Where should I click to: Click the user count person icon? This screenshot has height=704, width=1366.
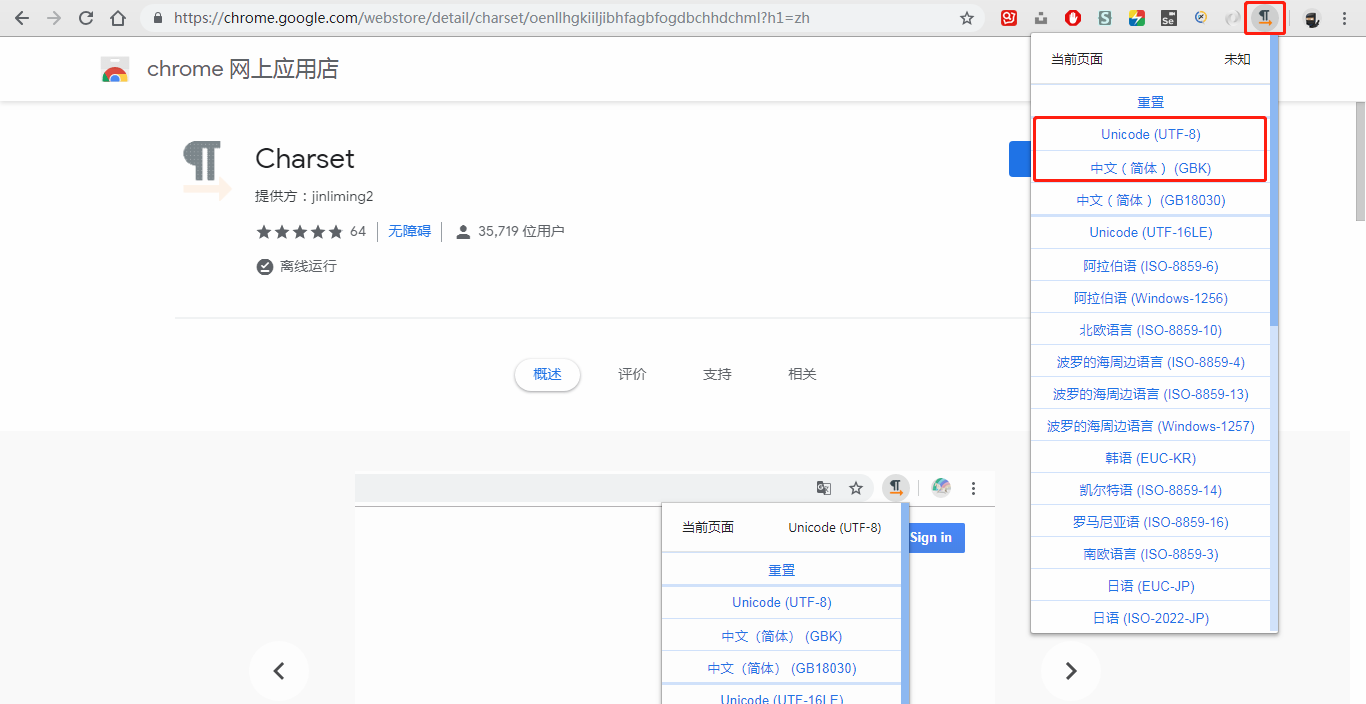point(463,232)
